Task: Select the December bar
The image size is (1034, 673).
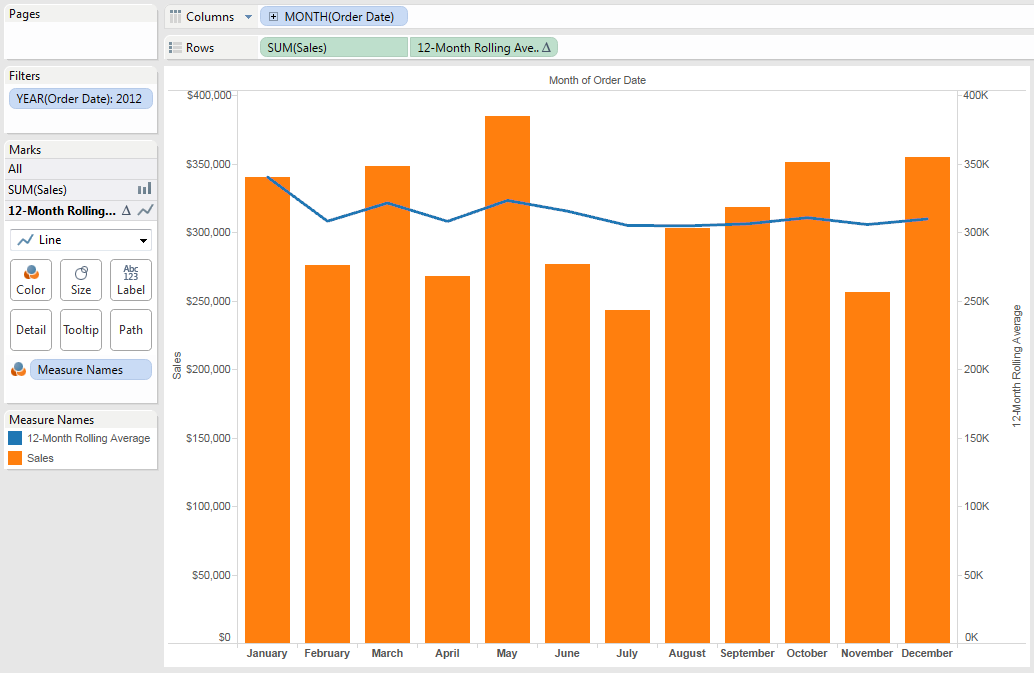Action: (x=927, y=400)
